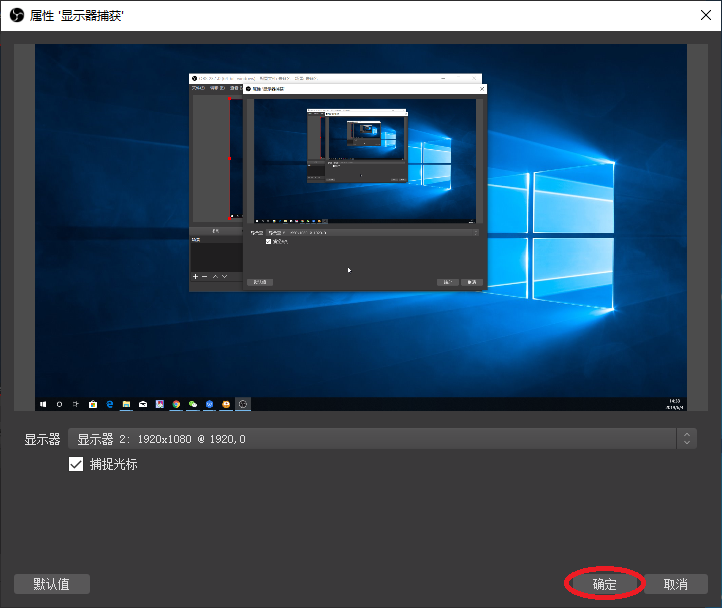Open the 显示器 dropdown showing 显示器 2: 1920x1080

click(x=382, y=438)
